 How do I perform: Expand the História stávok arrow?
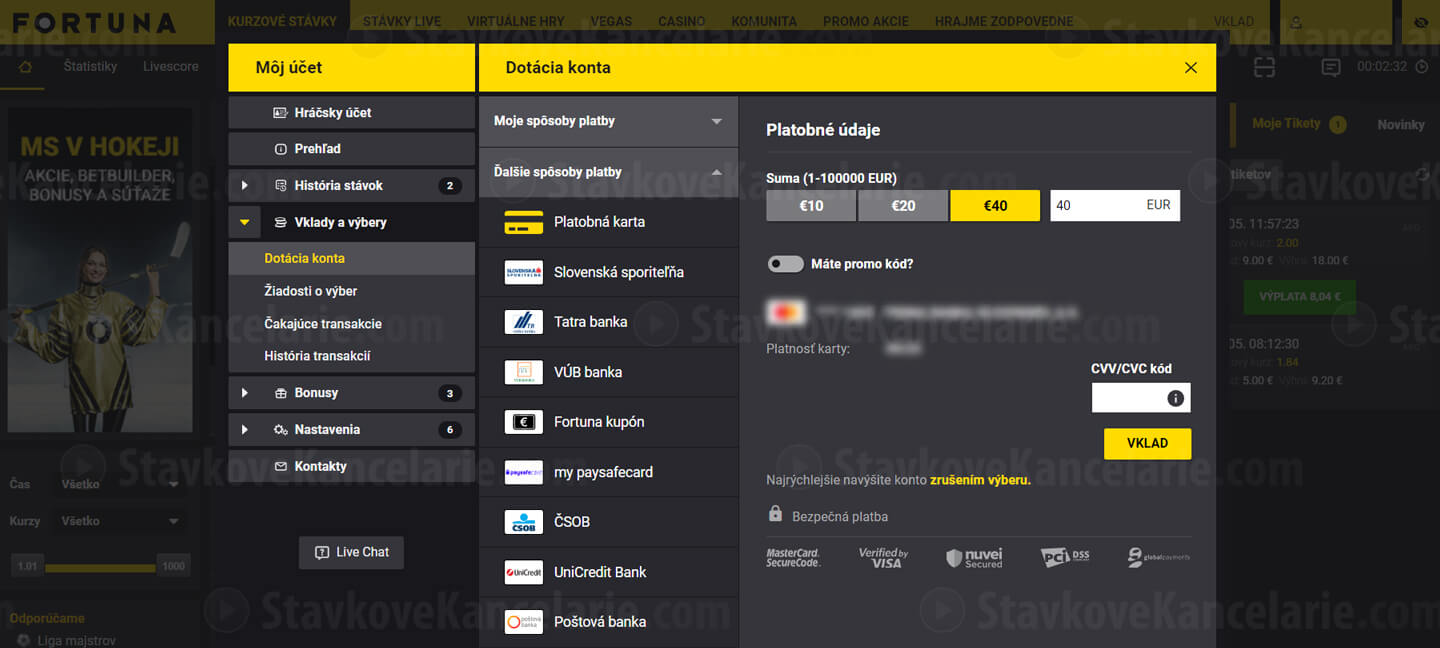[244, 185]
